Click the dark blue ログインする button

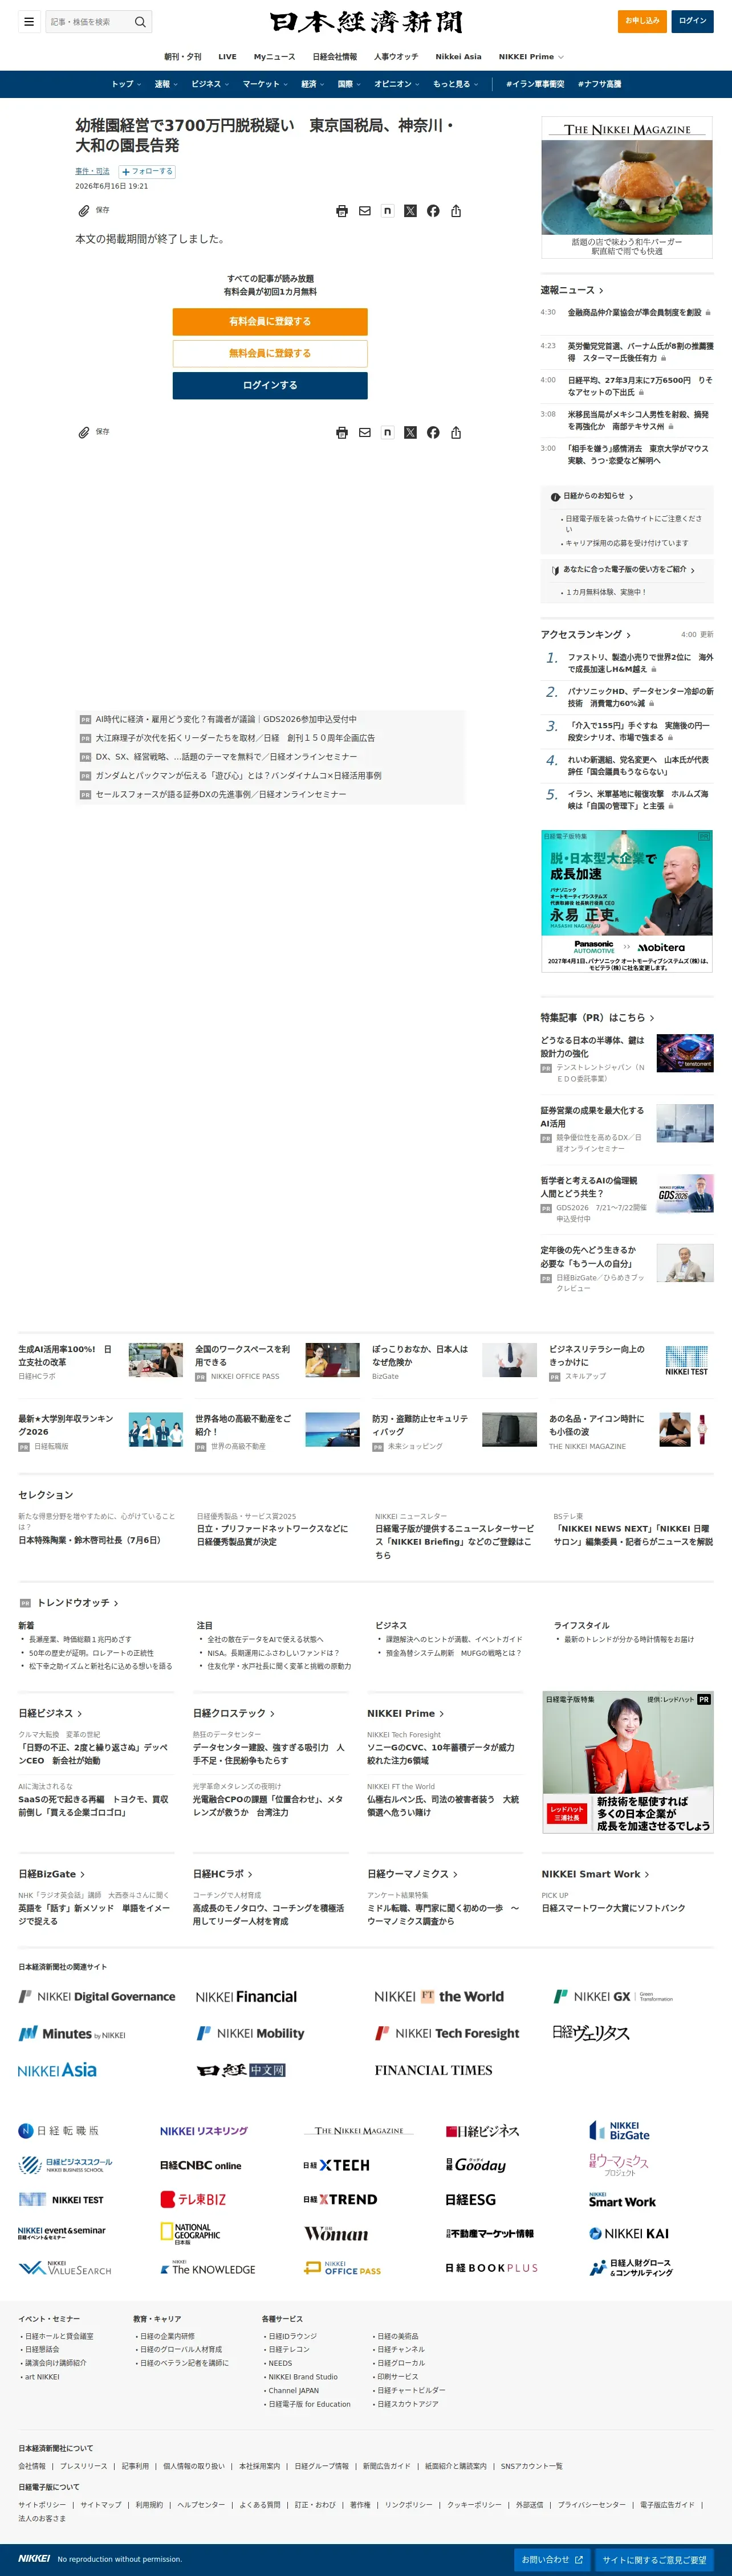pyautogui.click(x=270, y=386)
